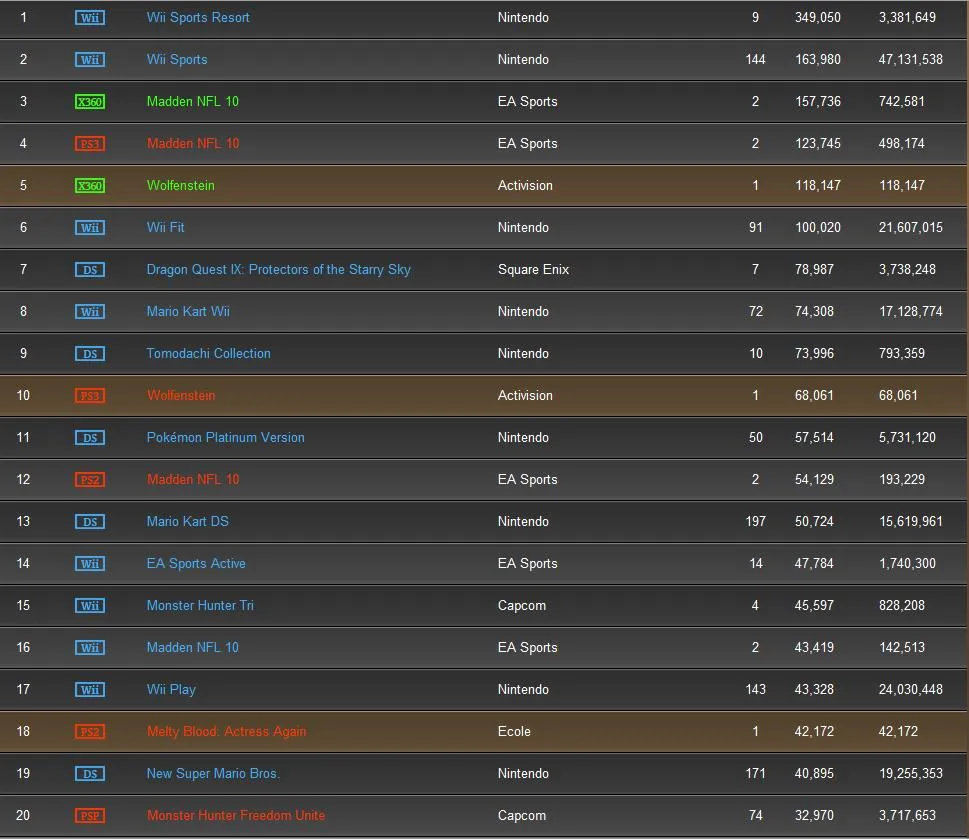
Task: Open the green Madden NFL 10 link at rank 3
Action: (192, 101)
